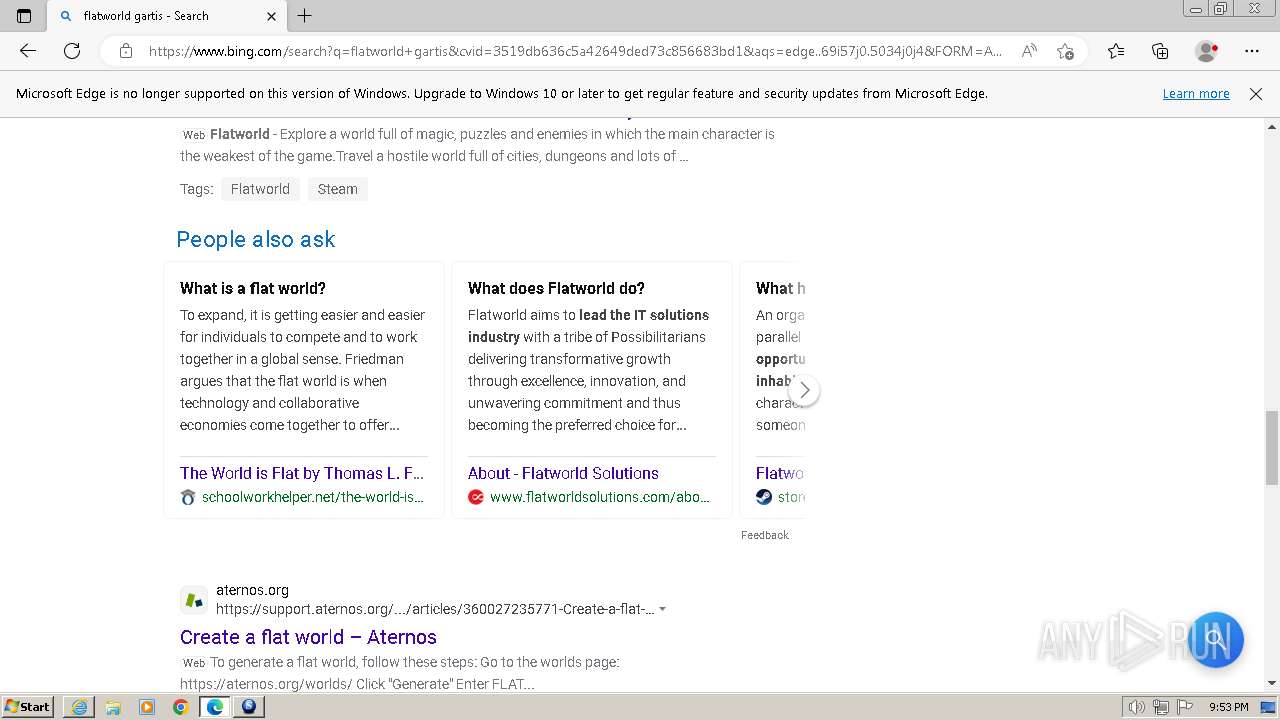Click the network tray icon
1280x720 pixels.
[1161, 707]
